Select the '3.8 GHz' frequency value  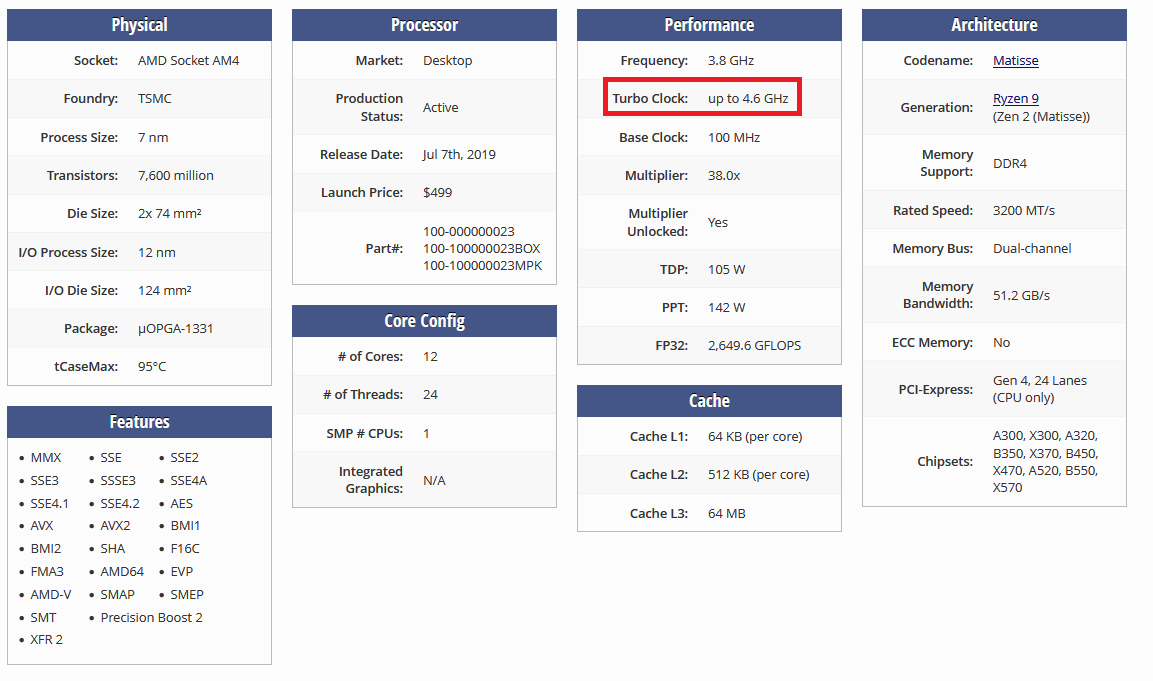coord(731,60)
